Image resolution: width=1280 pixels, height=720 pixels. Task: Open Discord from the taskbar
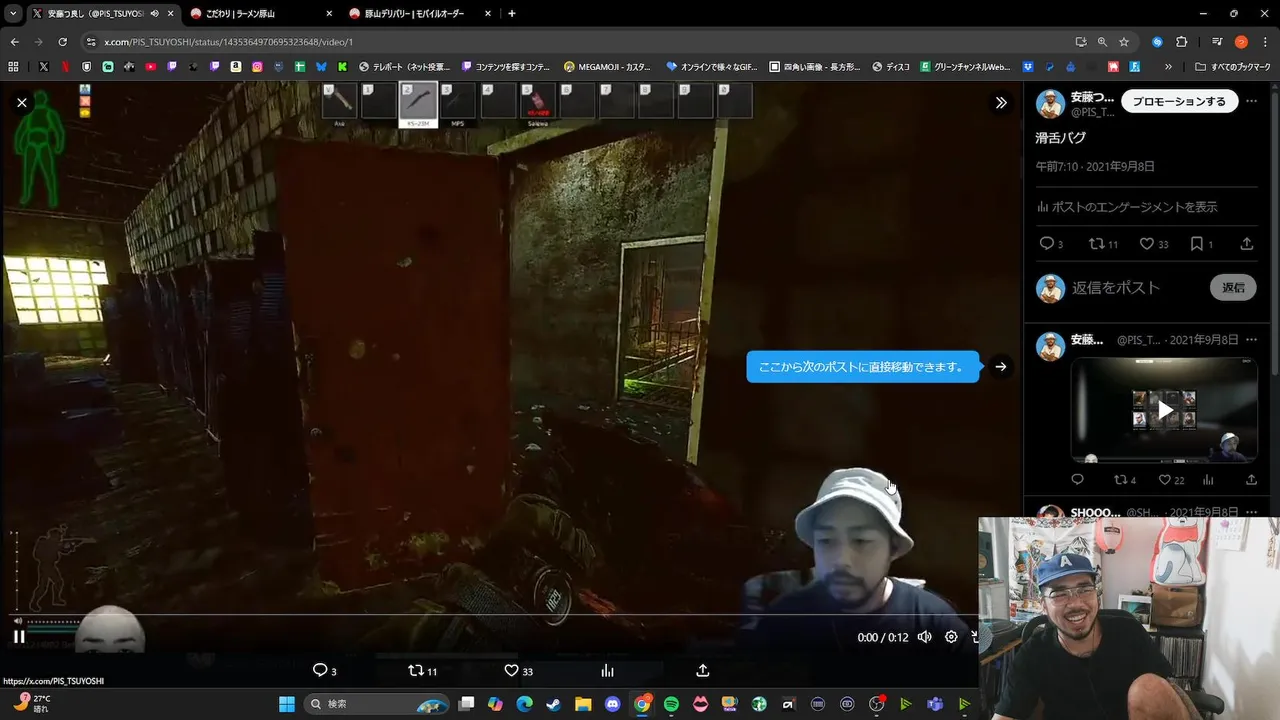pos(612,704)
